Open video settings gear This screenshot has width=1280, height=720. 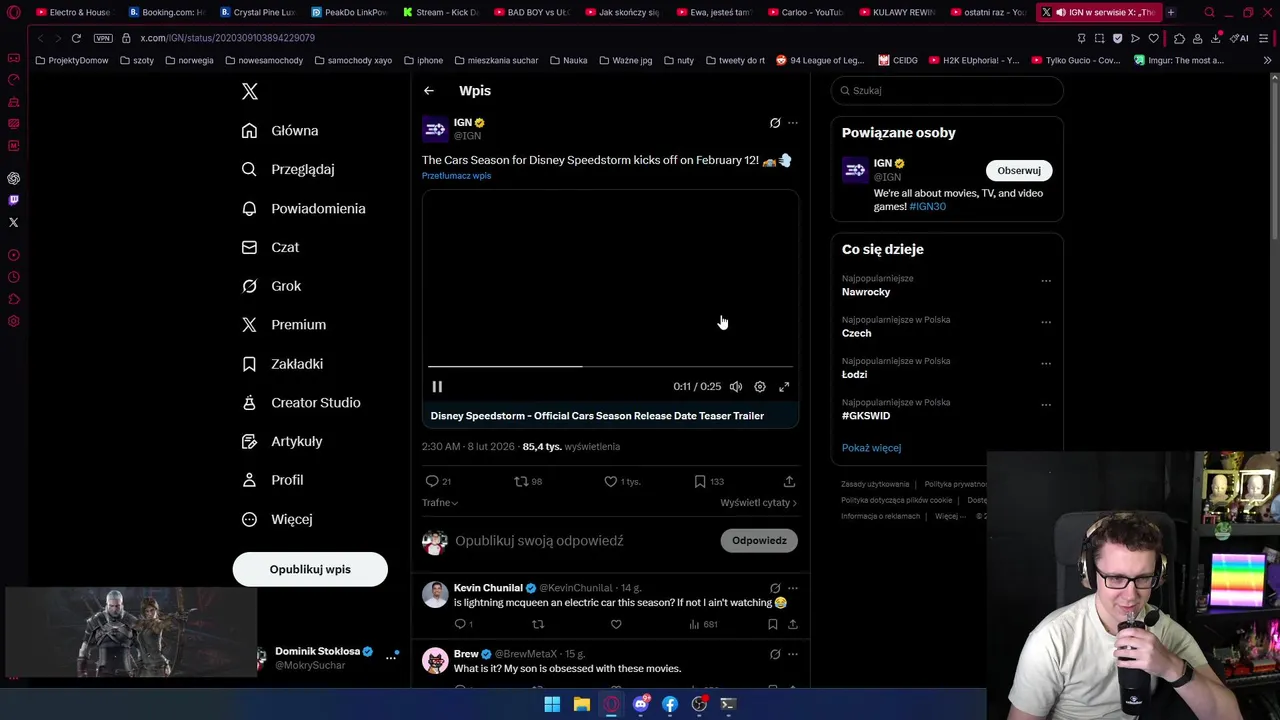760,387
